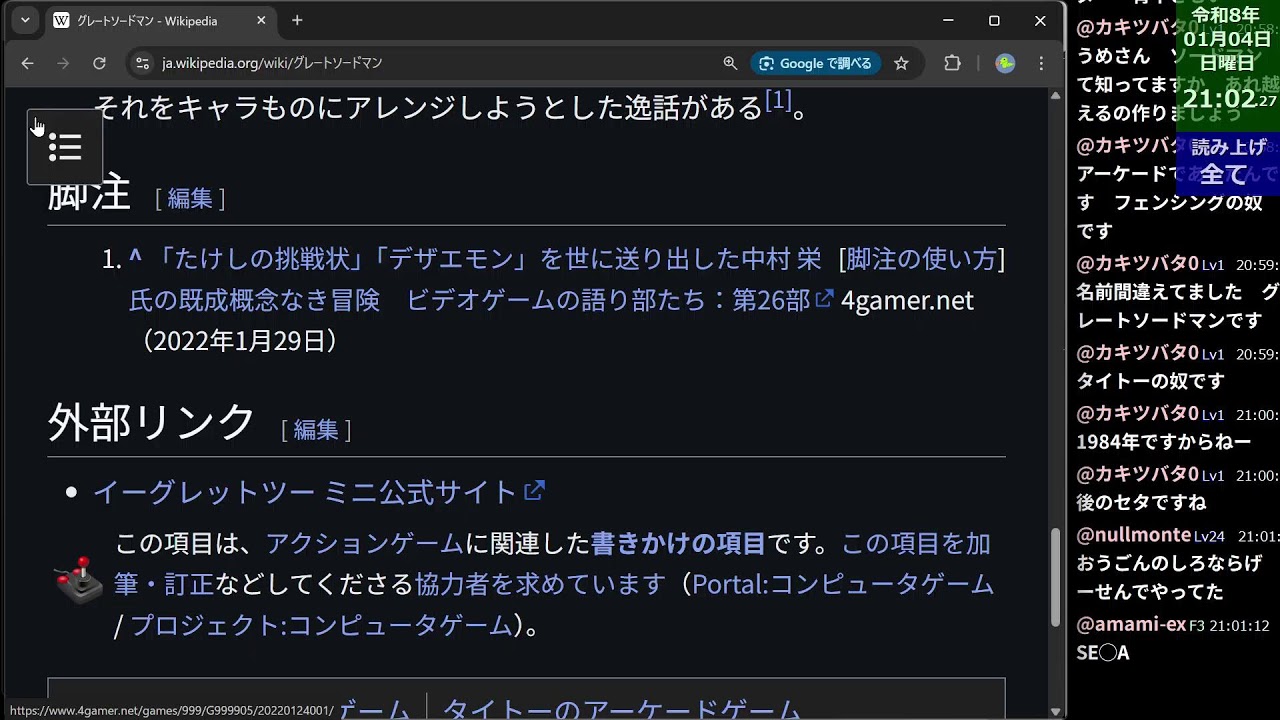Edit the 外部リンク section
This screenshot has width=1280, height=720.
coord(316,429)
